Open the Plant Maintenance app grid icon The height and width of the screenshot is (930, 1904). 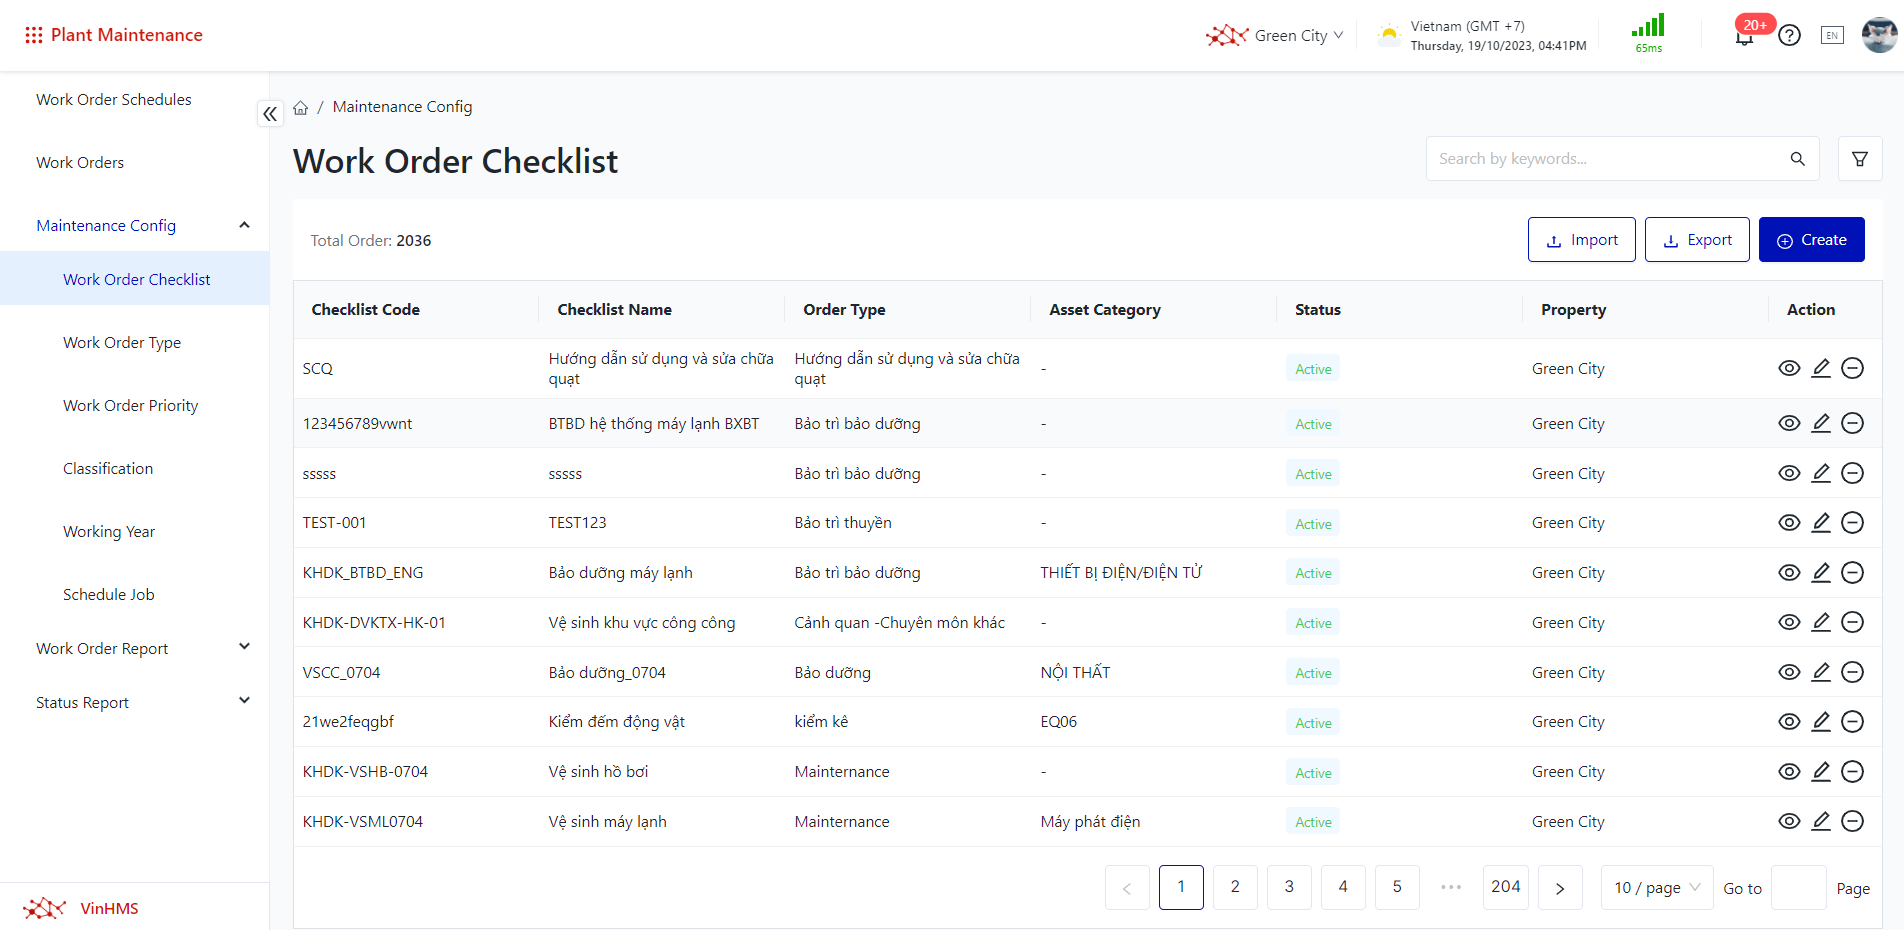point(33,34)
